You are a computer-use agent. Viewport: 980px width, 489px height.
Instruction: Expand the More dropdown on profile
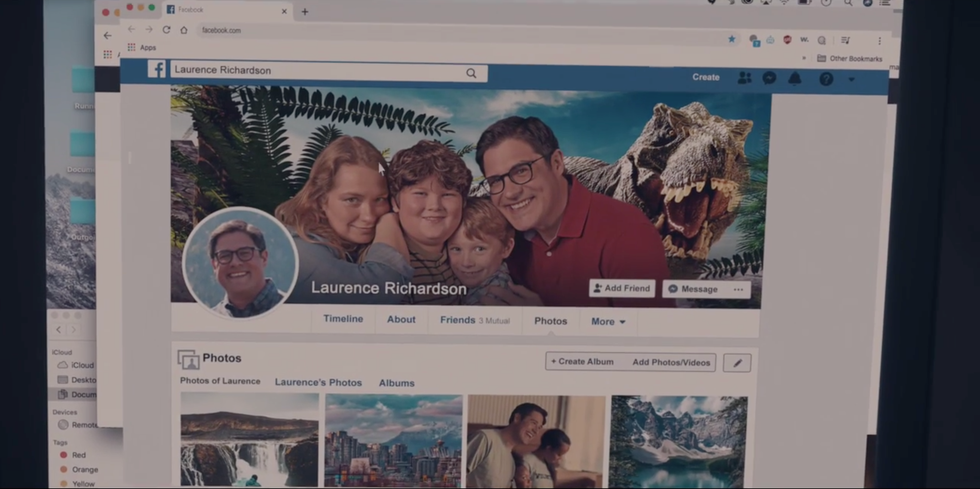608,321
